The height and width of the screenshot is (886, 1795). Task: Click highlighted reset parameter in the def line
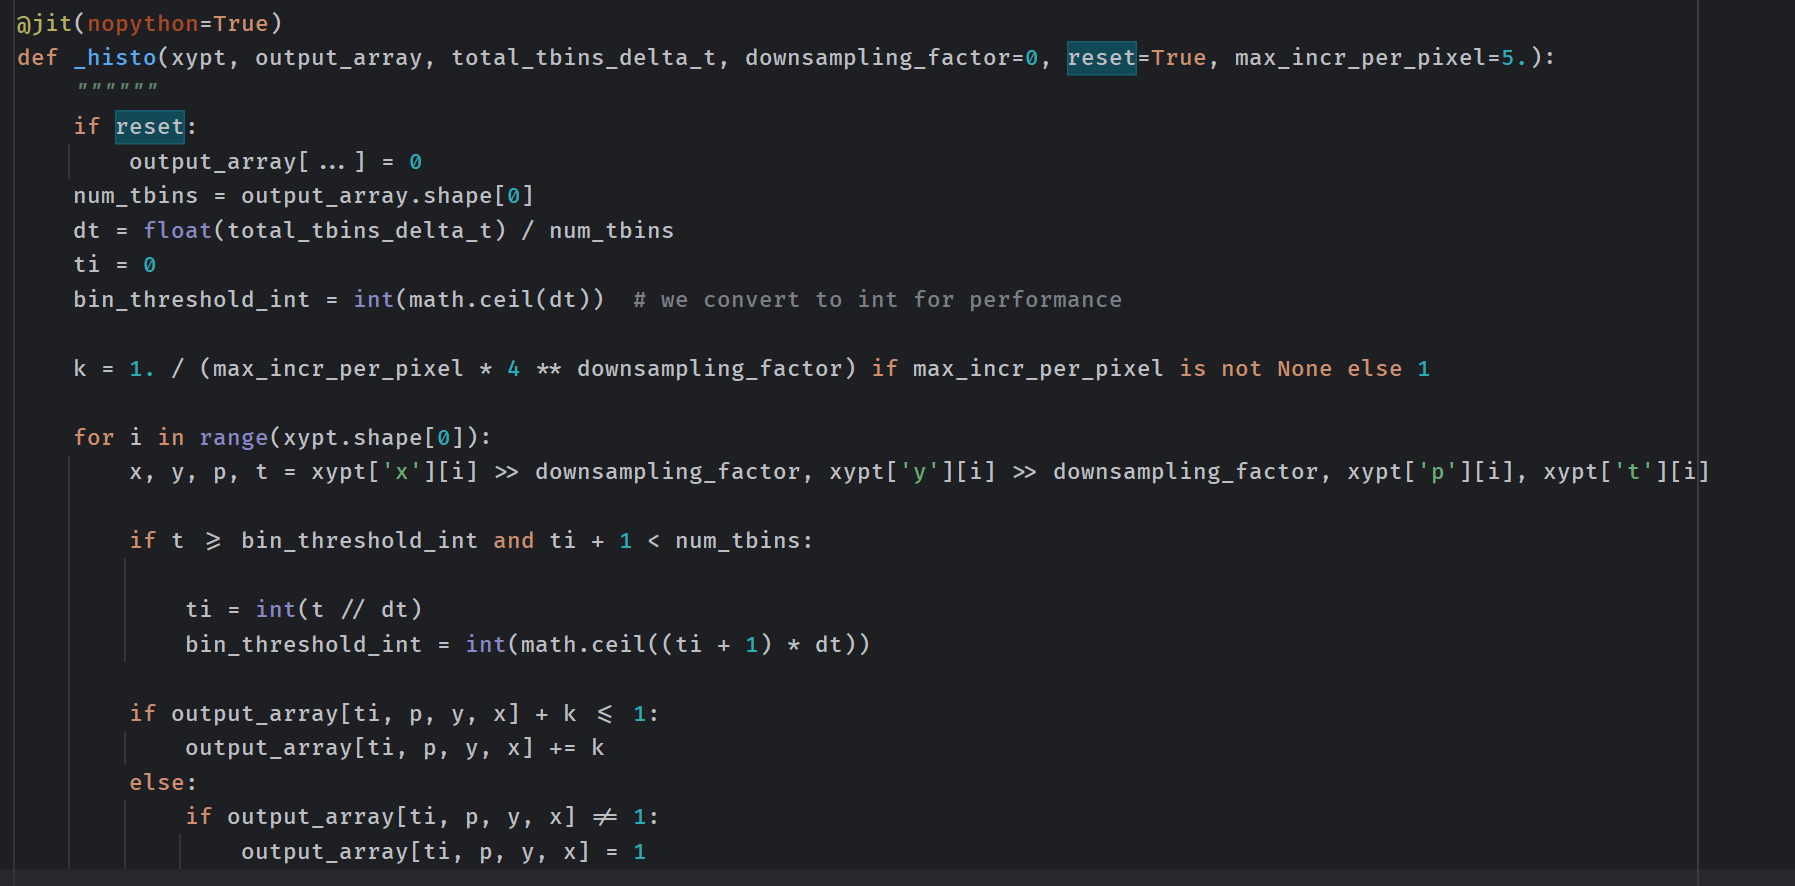[1101, 58]
